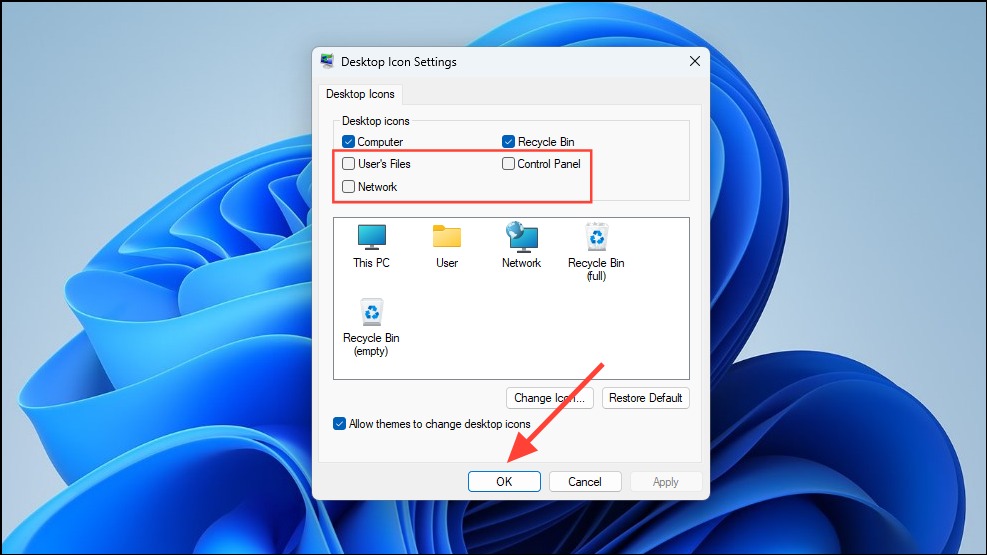Check the Network desktop icon checkbox
The height and width of the screenshot is (555, 987).
[348, 186]
